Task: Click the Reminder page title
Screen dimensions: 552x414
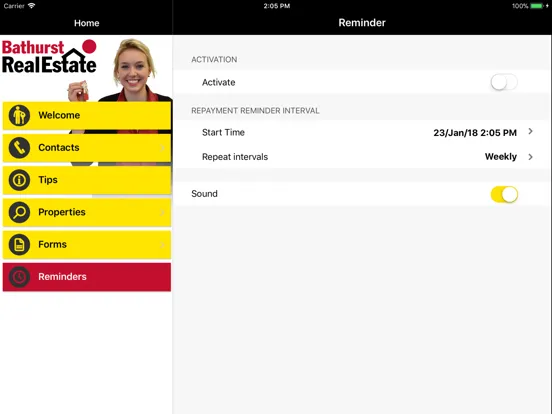Action: click(x=362, y=23)
